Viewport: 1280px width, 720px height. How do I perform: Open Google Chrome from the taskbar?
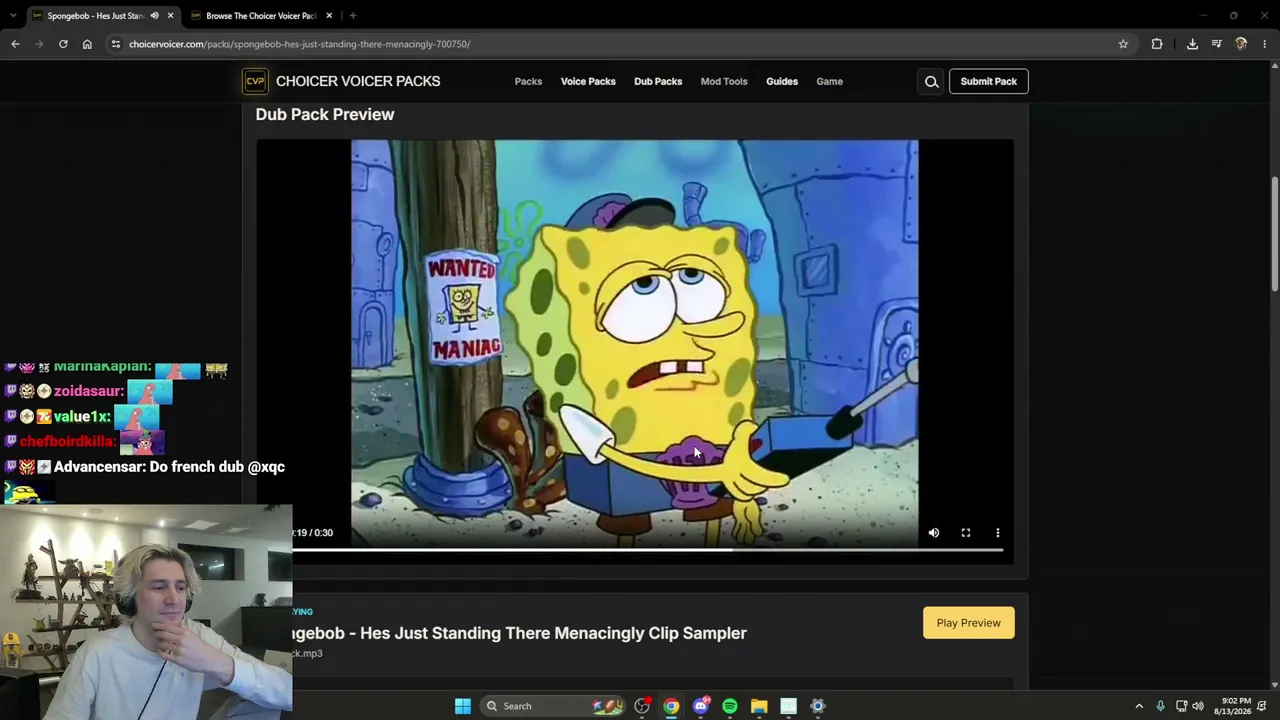[x=671, y=706]
